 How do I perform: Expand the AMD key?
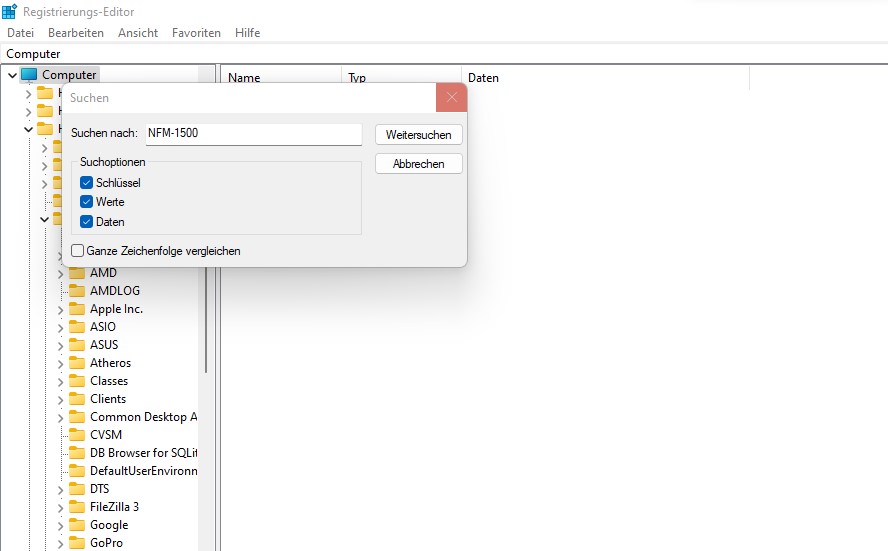60,274
